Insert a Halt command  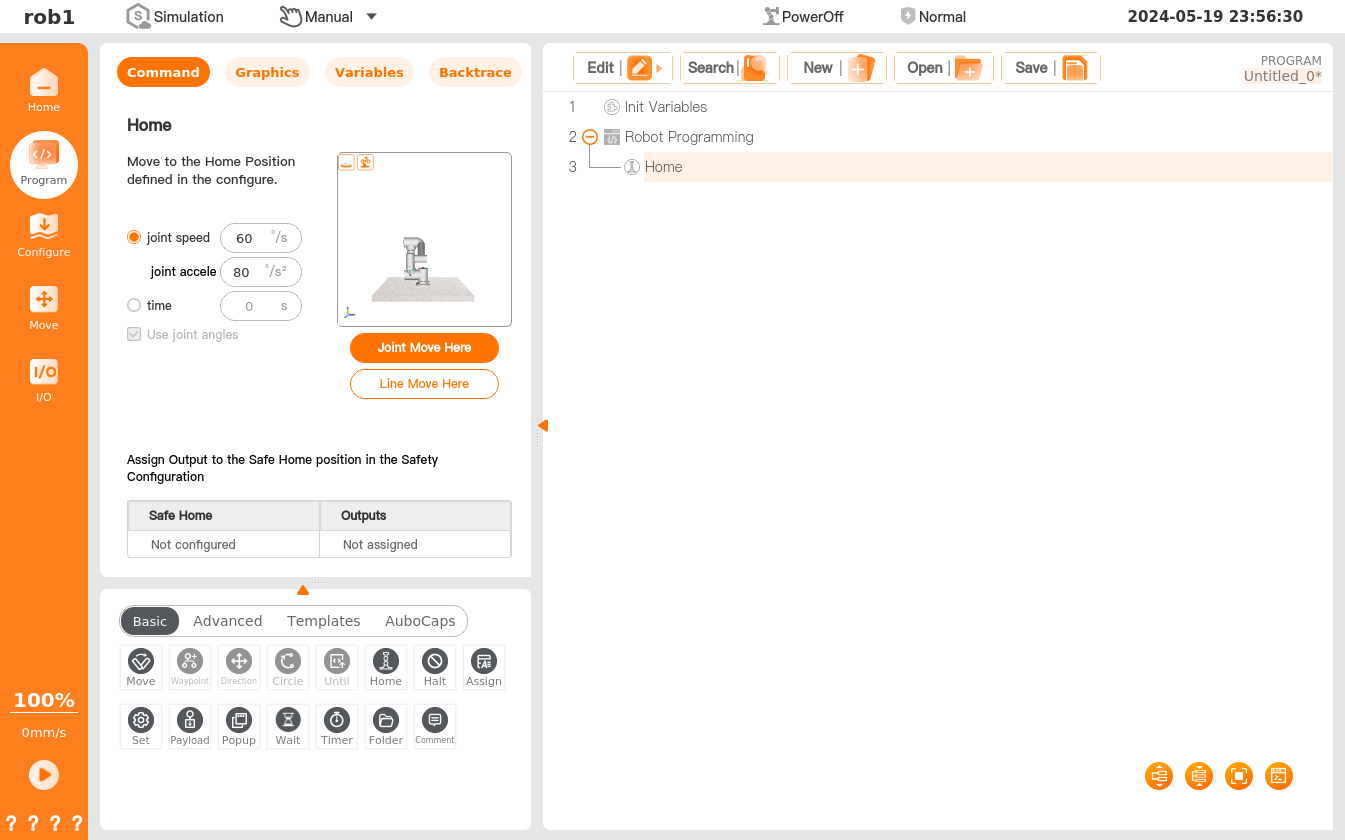click(434, 666)
